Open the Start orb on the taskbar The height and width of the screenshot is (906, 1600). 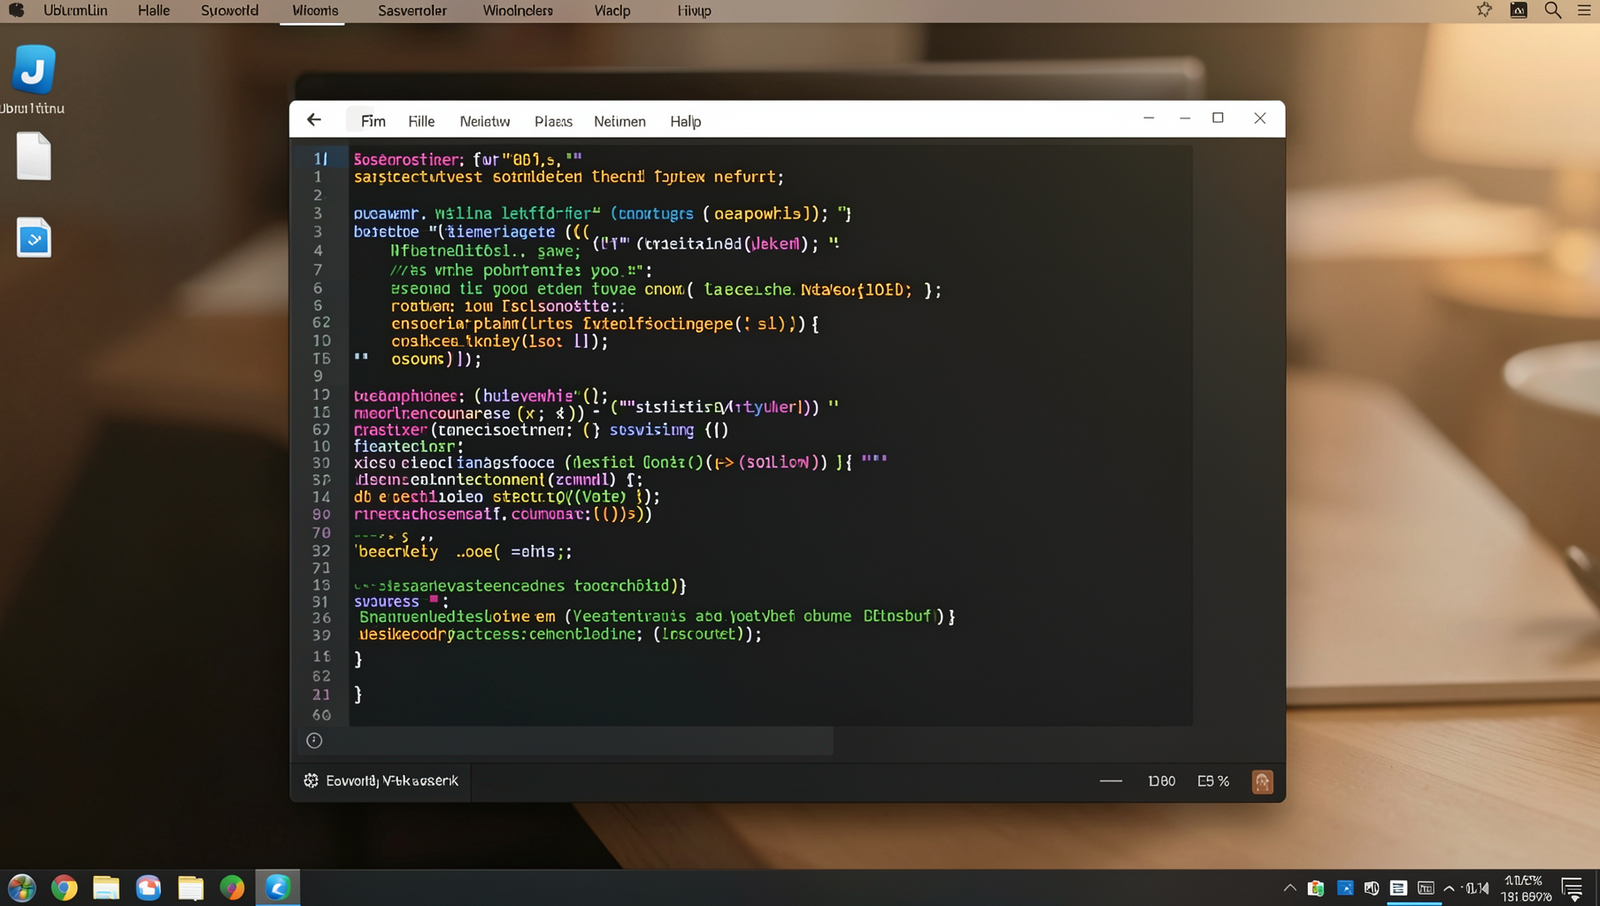(21, 888)
